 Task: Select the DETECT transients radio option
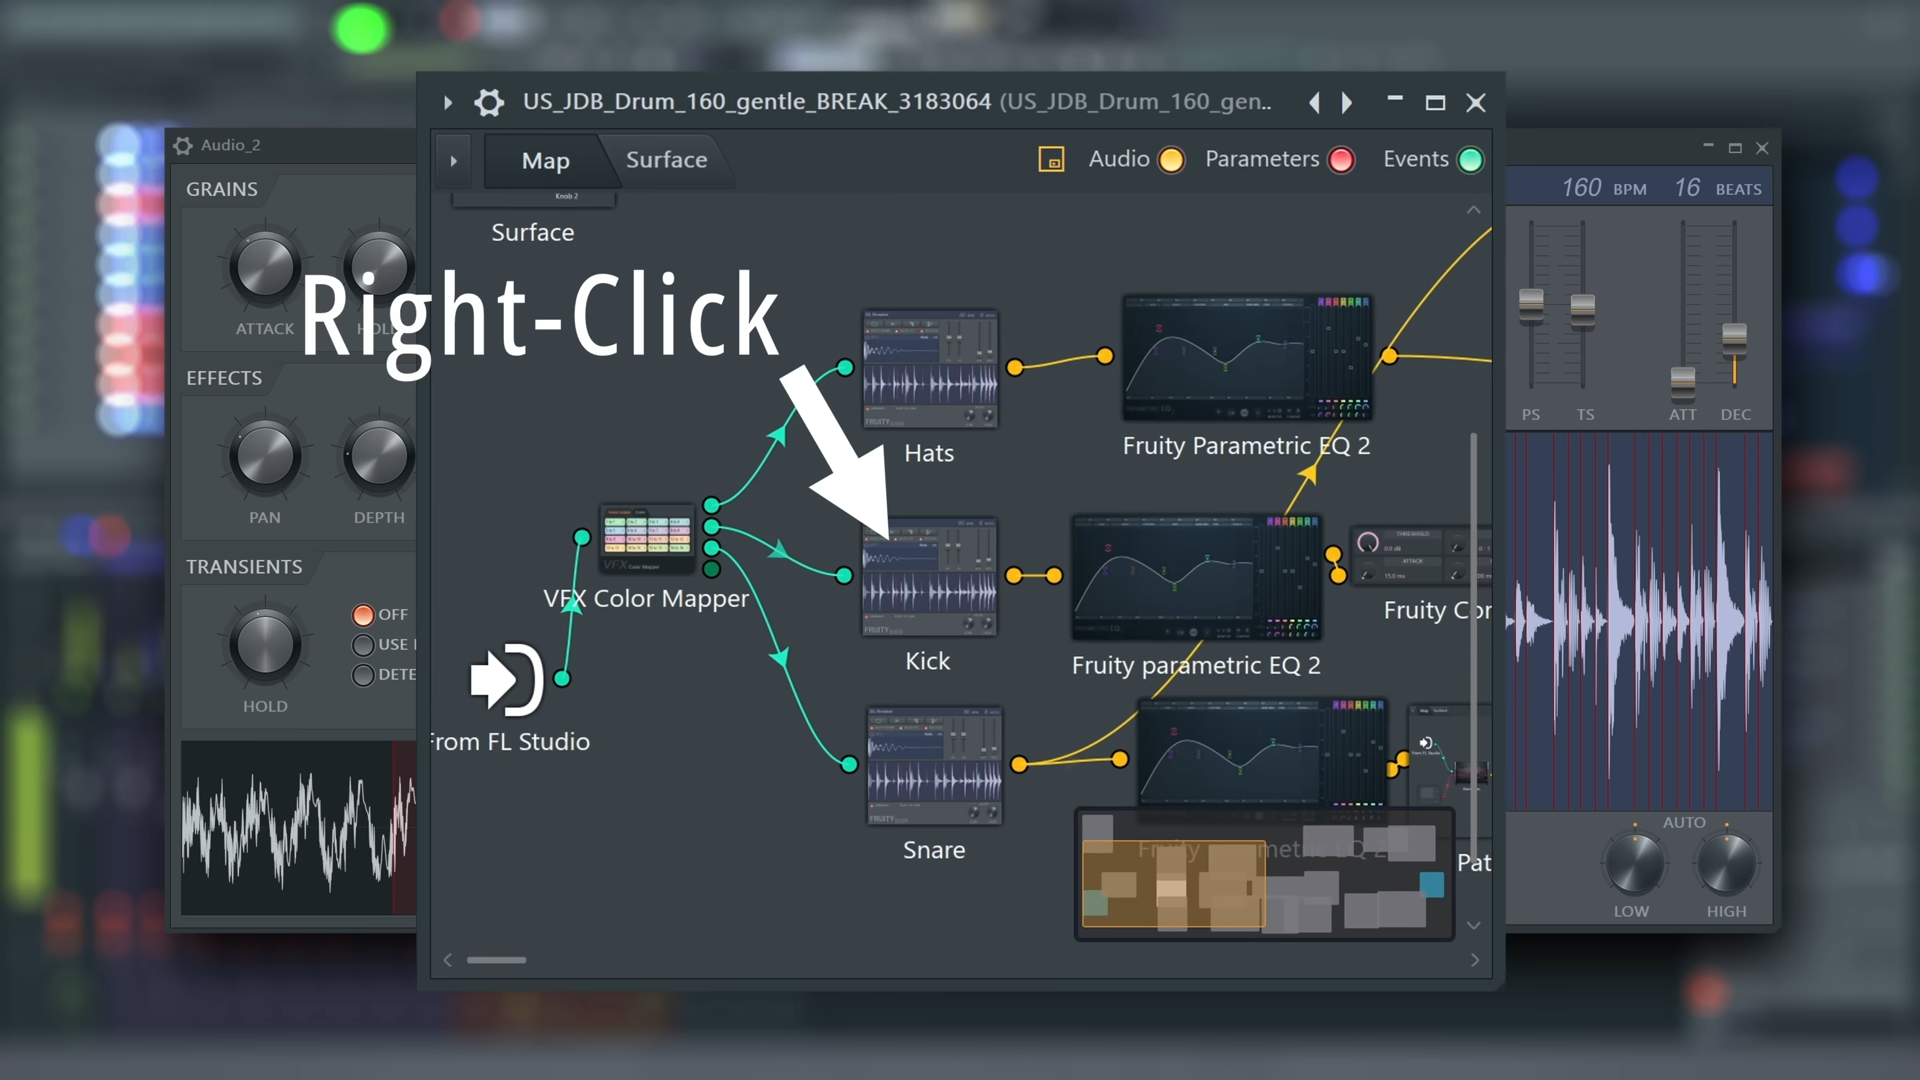tap(363, 675)
